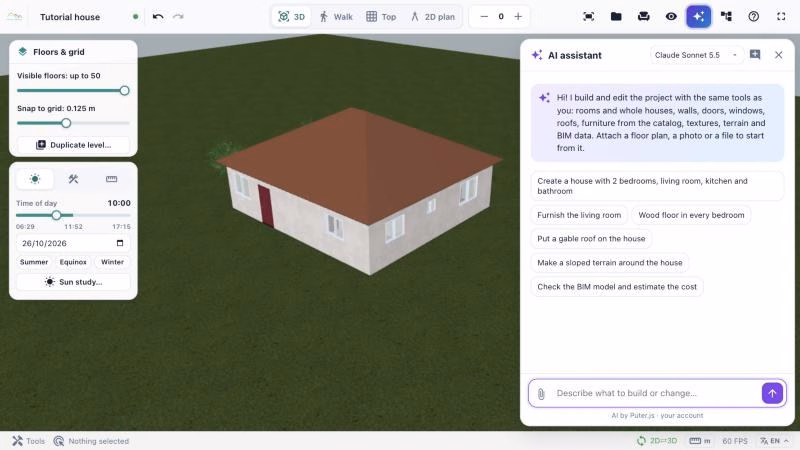The height and width of the screenshot is (450, 800).
Task: Click the house logo icon
Action: point(14,16)
